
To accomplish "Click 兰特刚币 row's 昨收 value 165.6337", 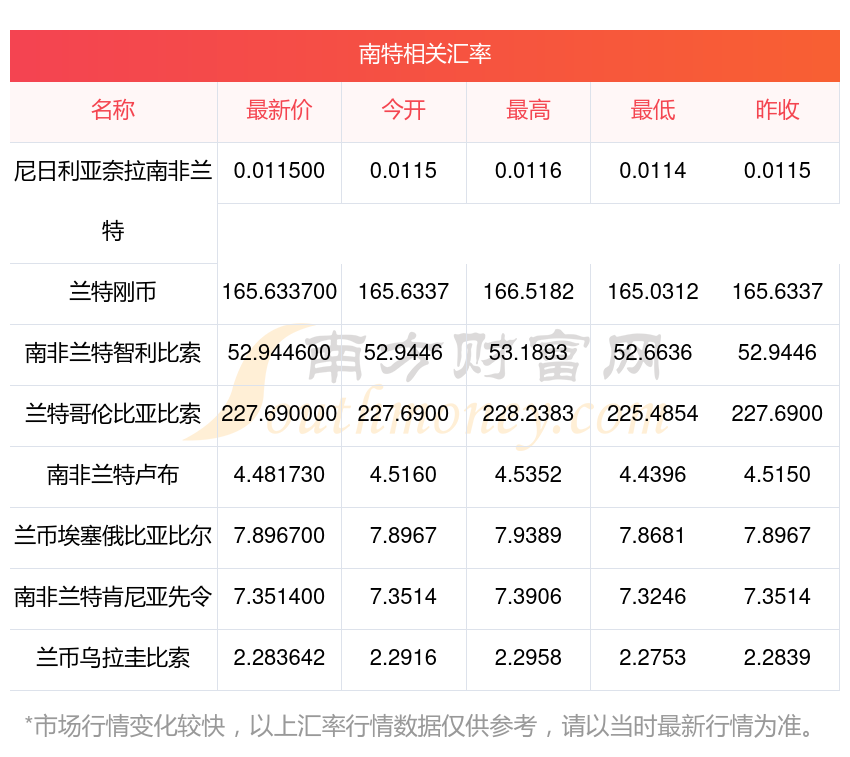I will (777, 292).
